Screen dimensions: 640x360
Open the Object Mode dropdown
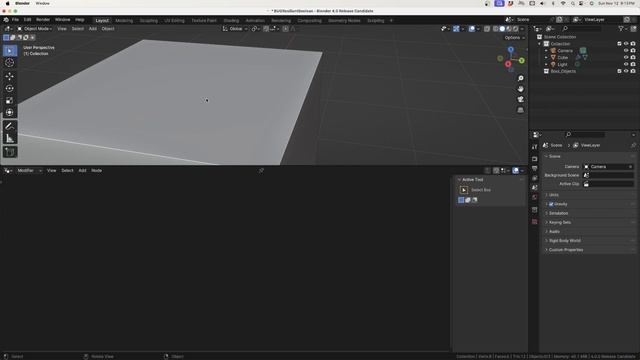click(x=35, y=29)
